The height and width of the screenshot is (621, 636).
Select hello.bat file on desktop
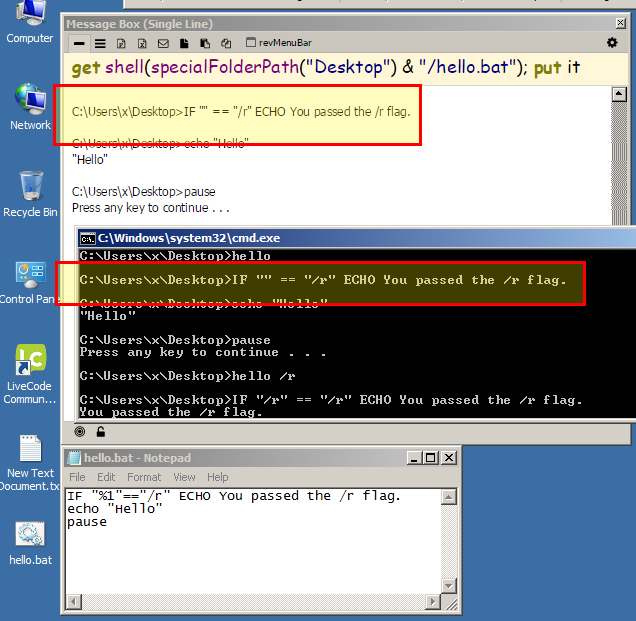click(30, 544)
